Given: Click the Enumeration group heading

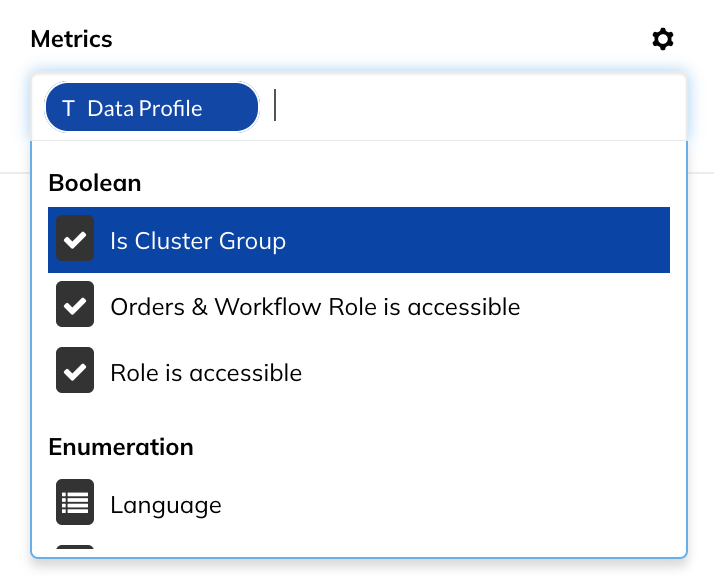Looking at the screenshot, I should click(121, 447).
